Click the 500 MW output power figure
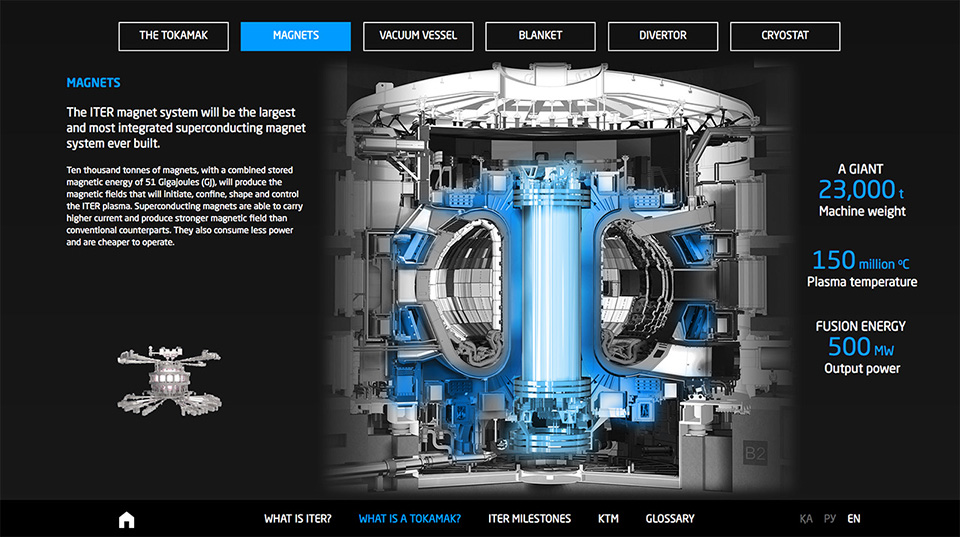 point(860,347)
